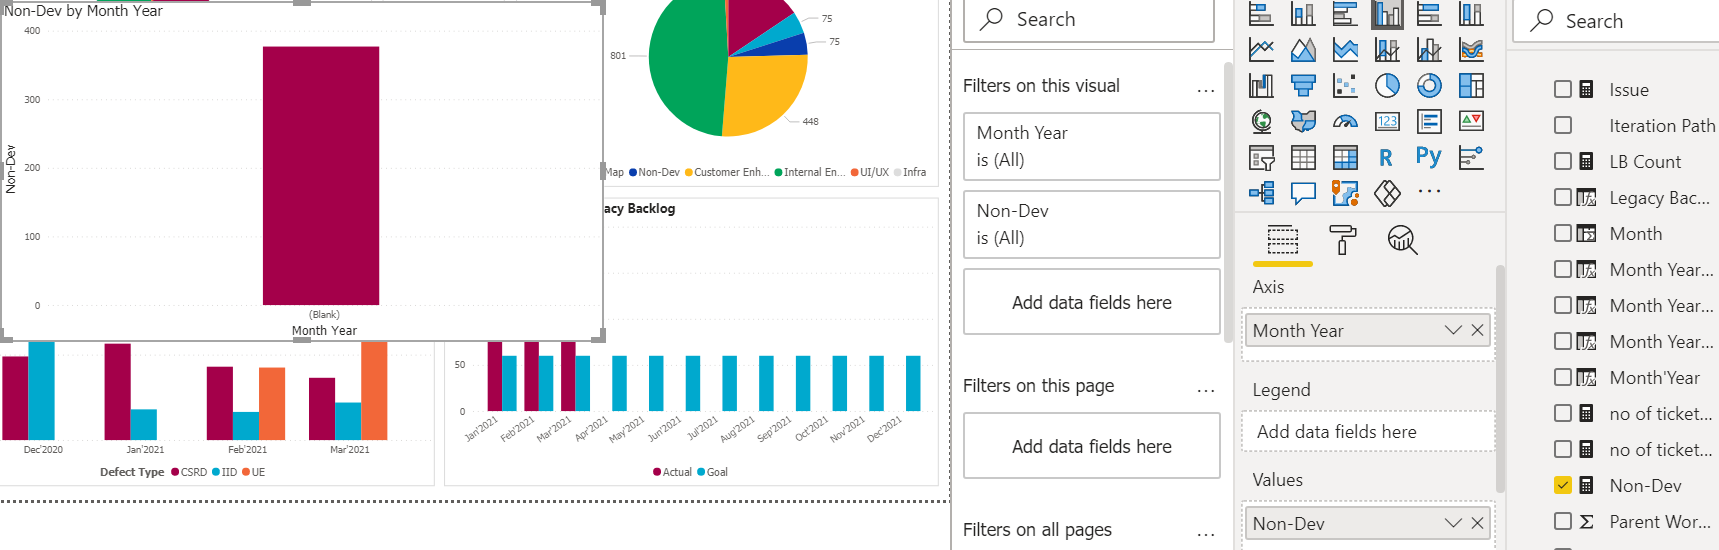
Task: Select the waterfall chart visual
Action: [x=1261, y=86]
